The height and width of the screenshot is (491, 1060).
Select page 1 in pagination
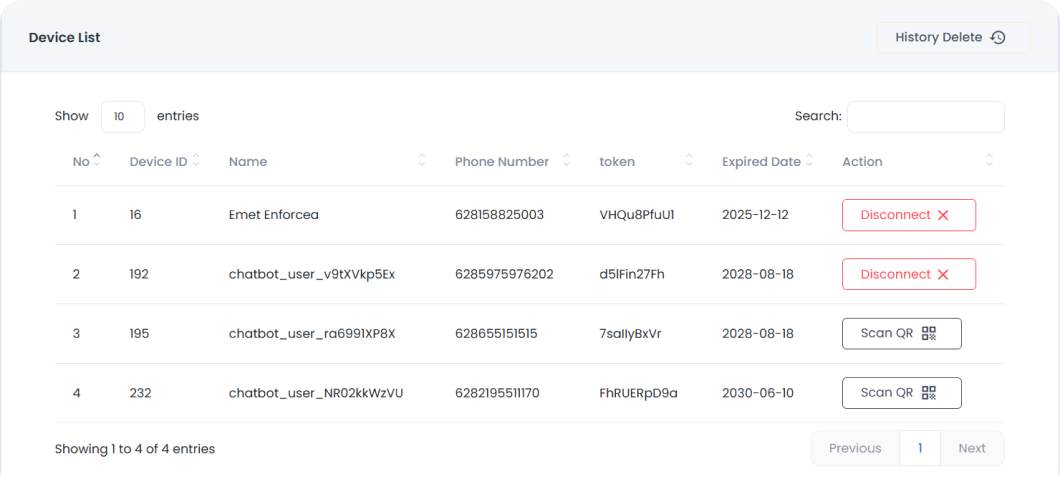point(920,448)
